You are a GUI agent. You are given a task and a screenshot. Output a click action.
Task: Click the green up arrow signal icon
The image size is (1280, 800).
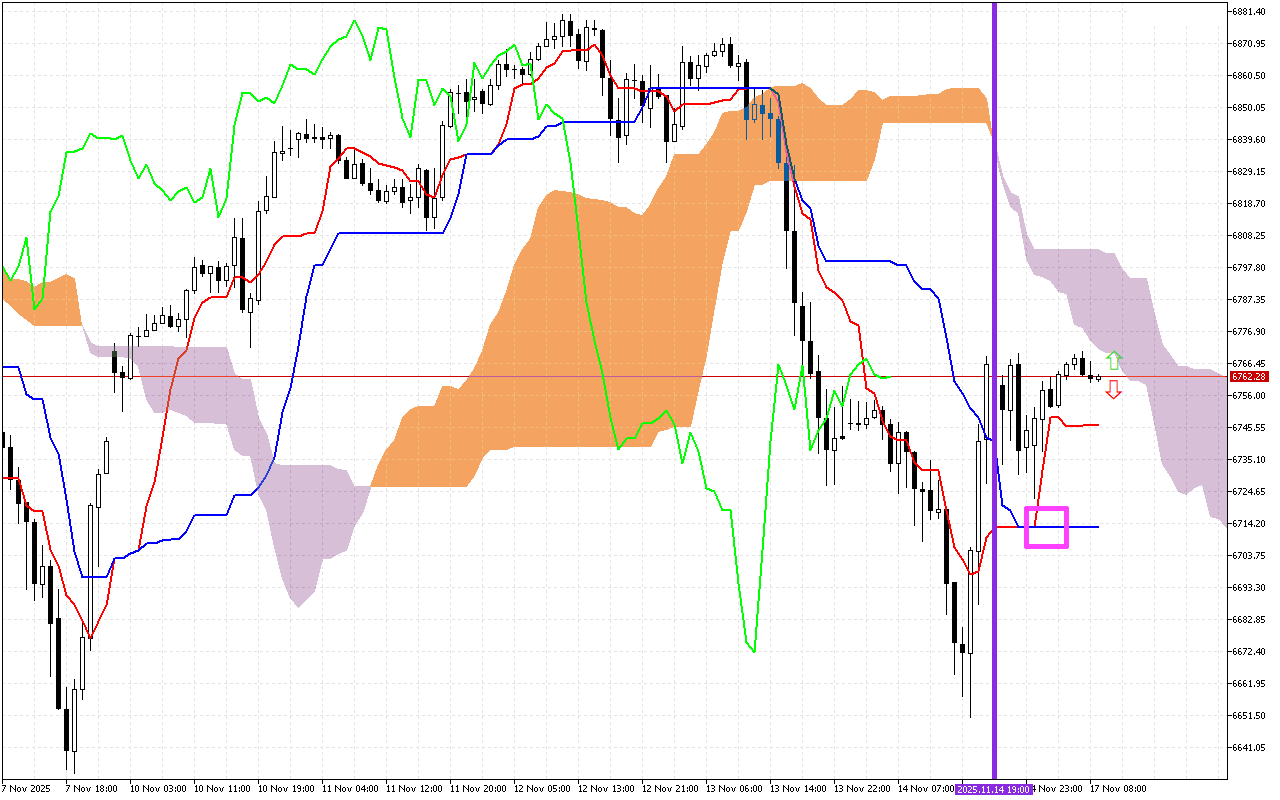pos(1113,360)
